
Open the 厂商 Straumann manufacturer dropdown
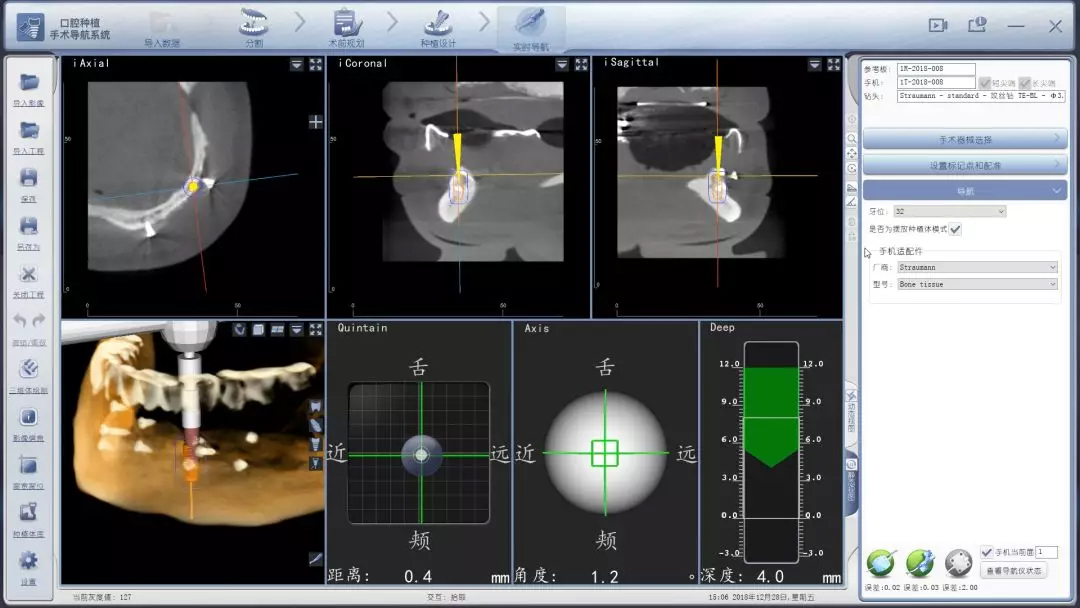pos(976,267)
